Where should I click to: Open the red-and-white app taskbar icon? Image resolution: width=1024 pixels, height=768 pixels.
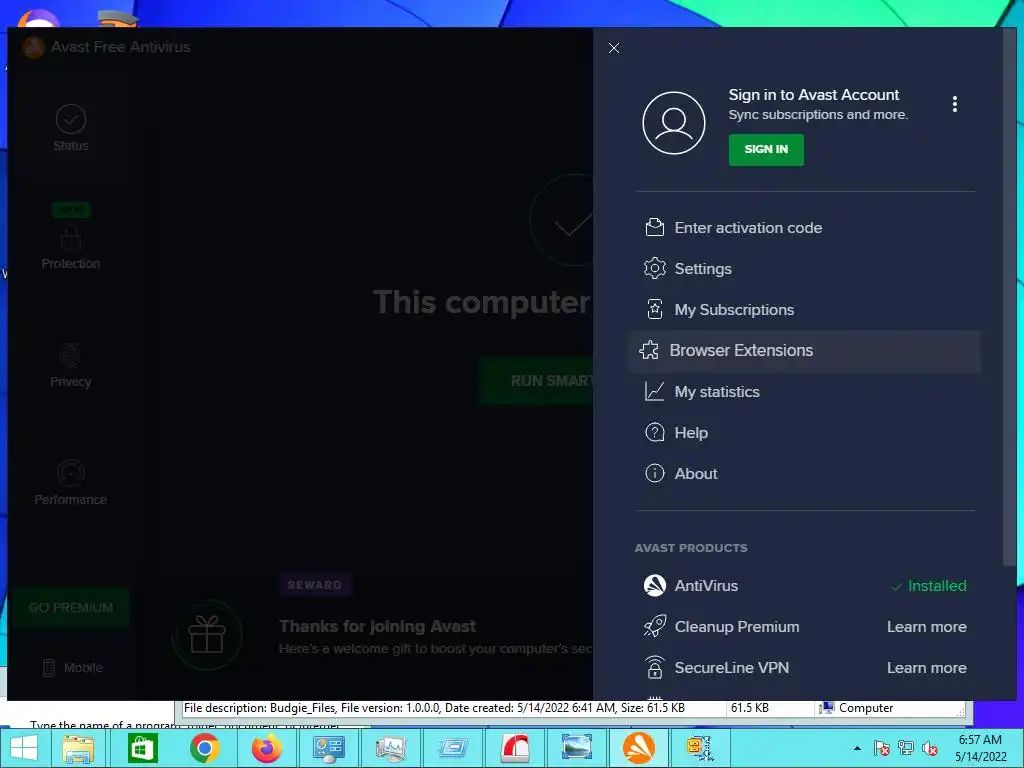pyautogui.click(x=515, y=748)
